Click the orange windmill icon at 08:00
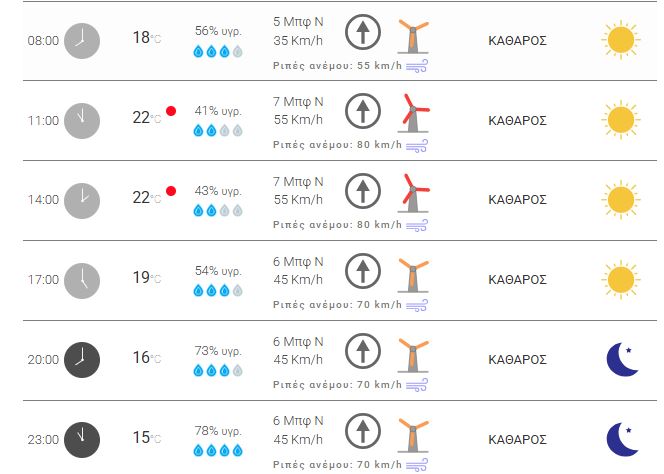This screenshot has height=474, width=664. tap(408, 35)
